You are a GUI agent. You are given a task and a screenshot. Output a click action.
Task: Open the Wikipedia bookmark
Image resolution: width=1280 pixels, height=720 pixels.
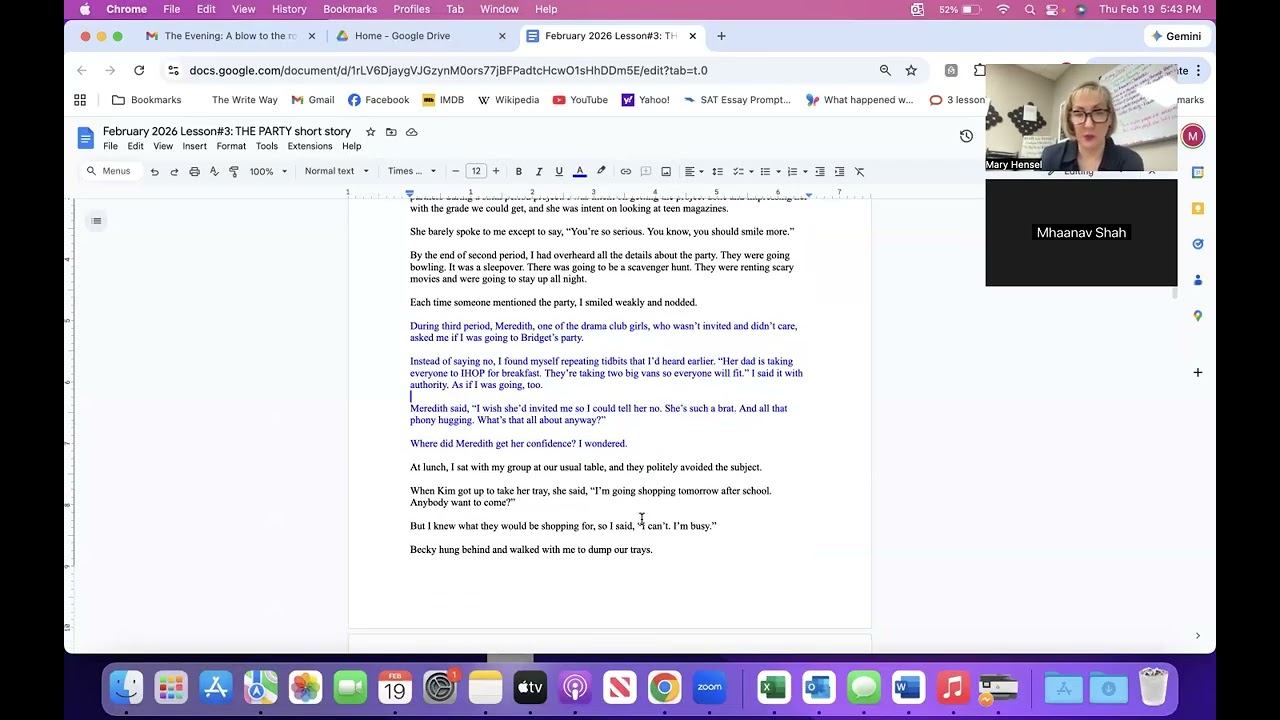point(508,100)
